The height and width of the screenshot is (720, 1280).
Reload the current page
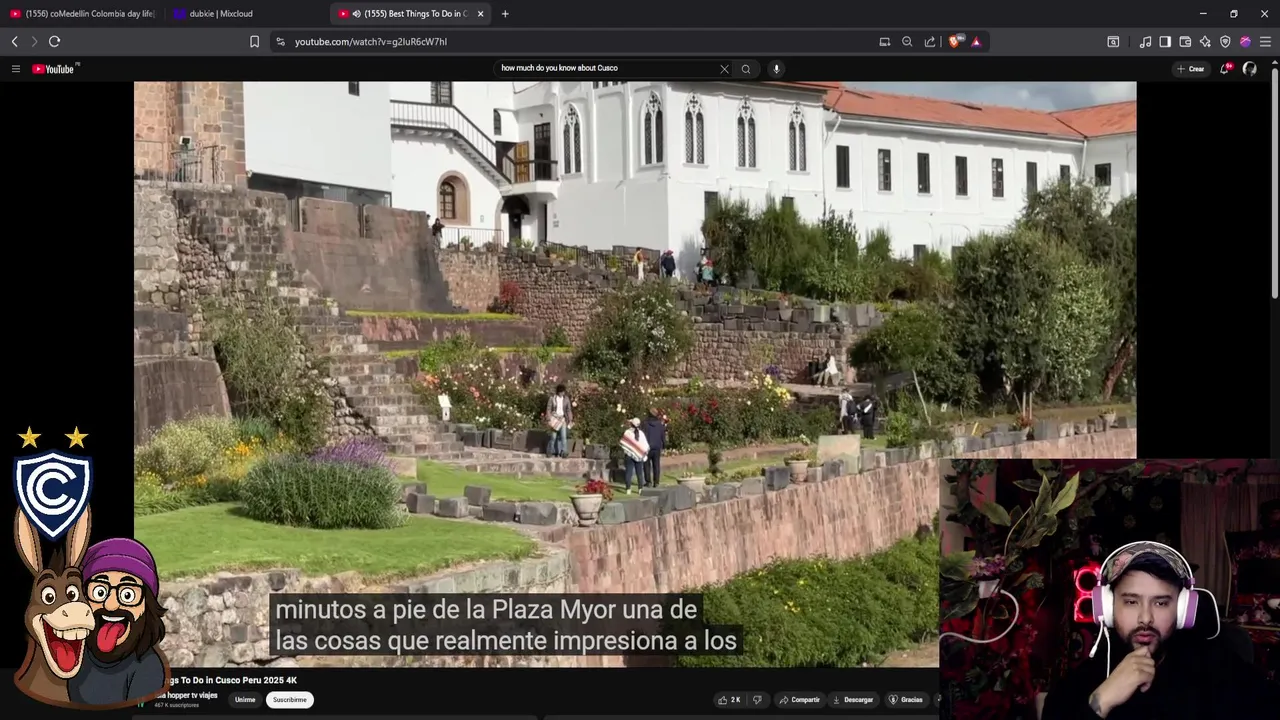click(55, 41)
